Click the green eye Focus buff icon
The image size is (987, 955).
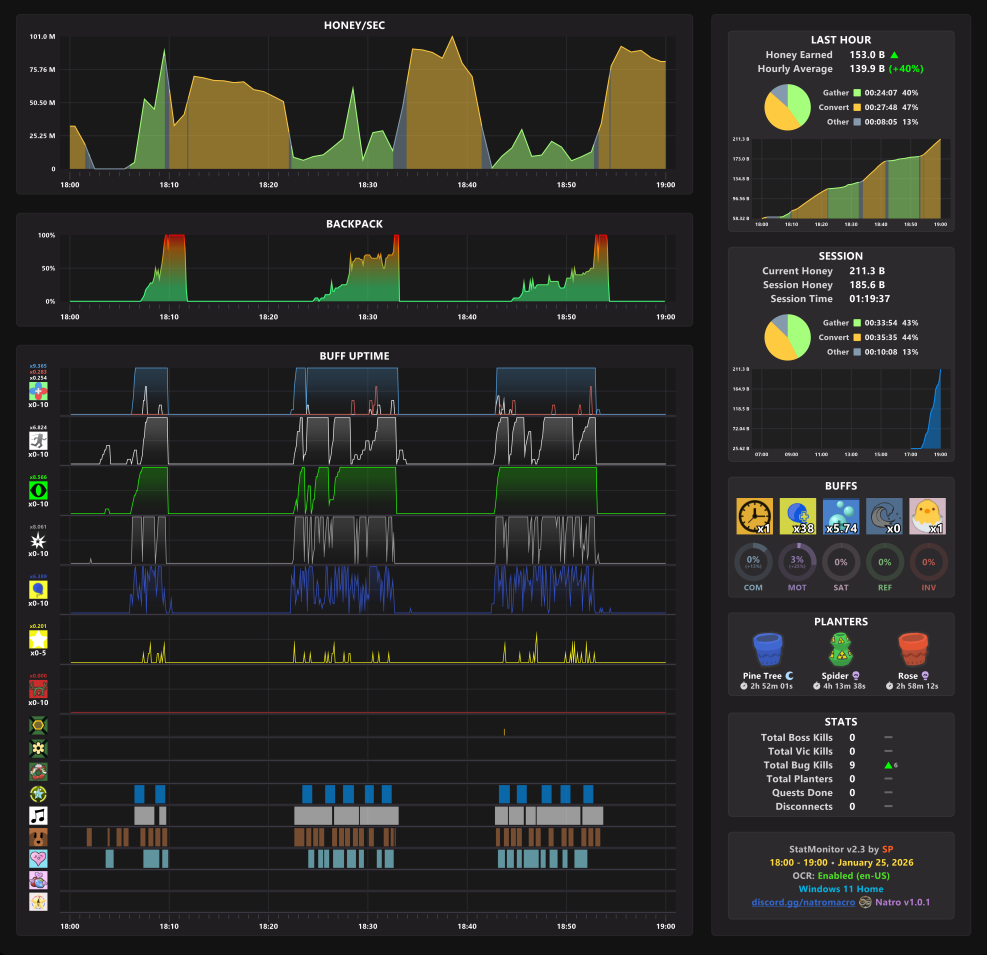[38, 490]
